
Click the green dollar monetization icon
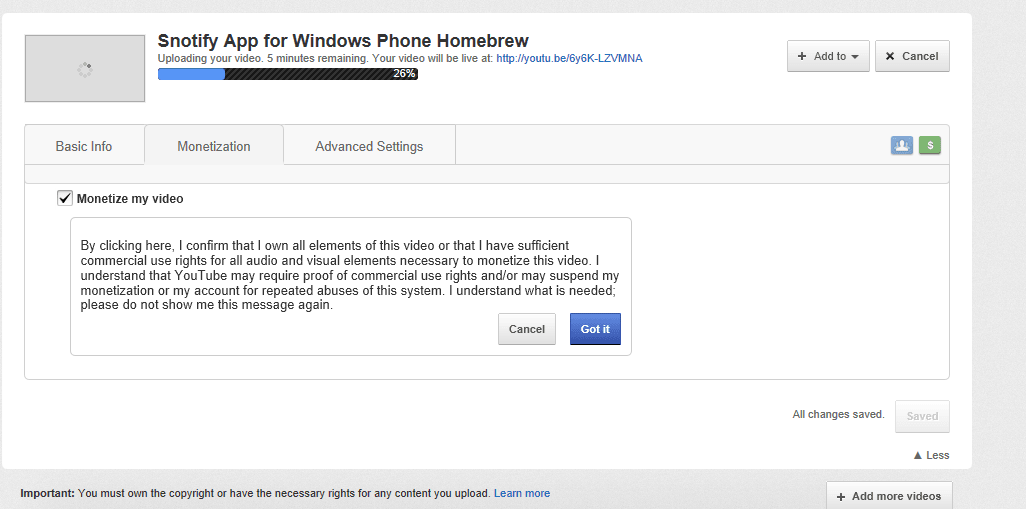tap(930, 145)
